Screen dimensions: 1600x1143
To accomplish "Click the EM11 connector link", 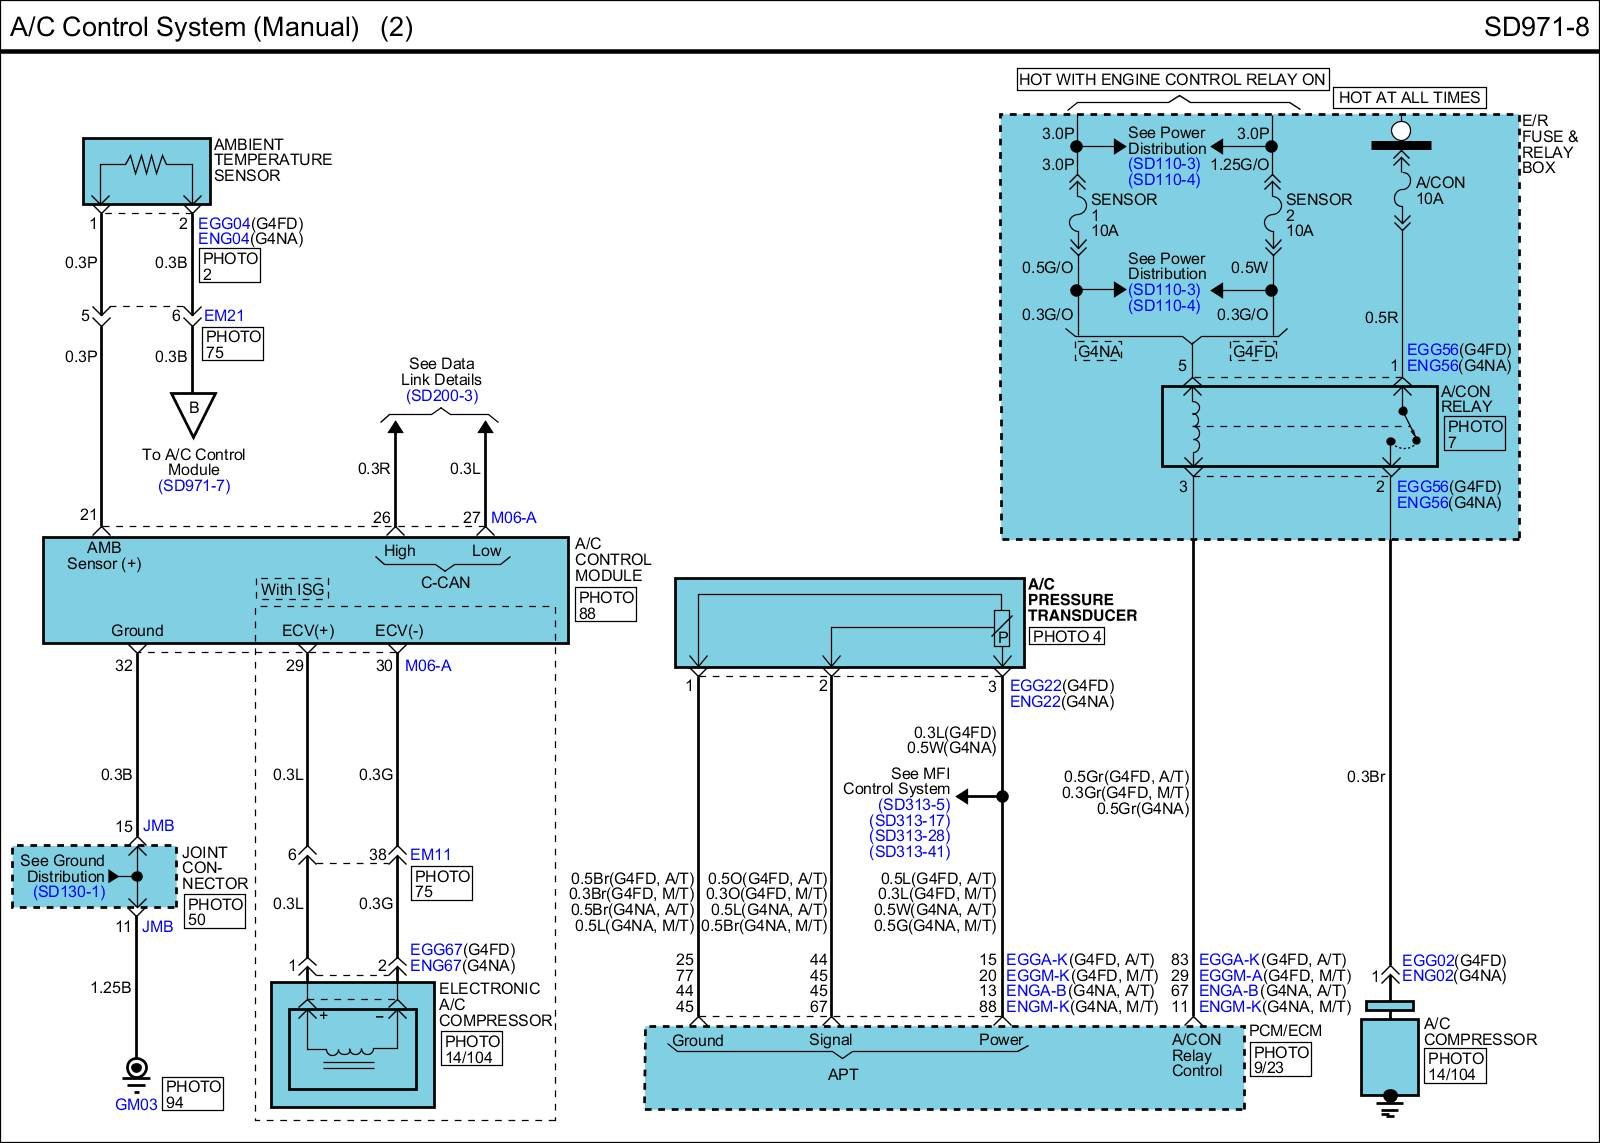I will tap(430, 855).
